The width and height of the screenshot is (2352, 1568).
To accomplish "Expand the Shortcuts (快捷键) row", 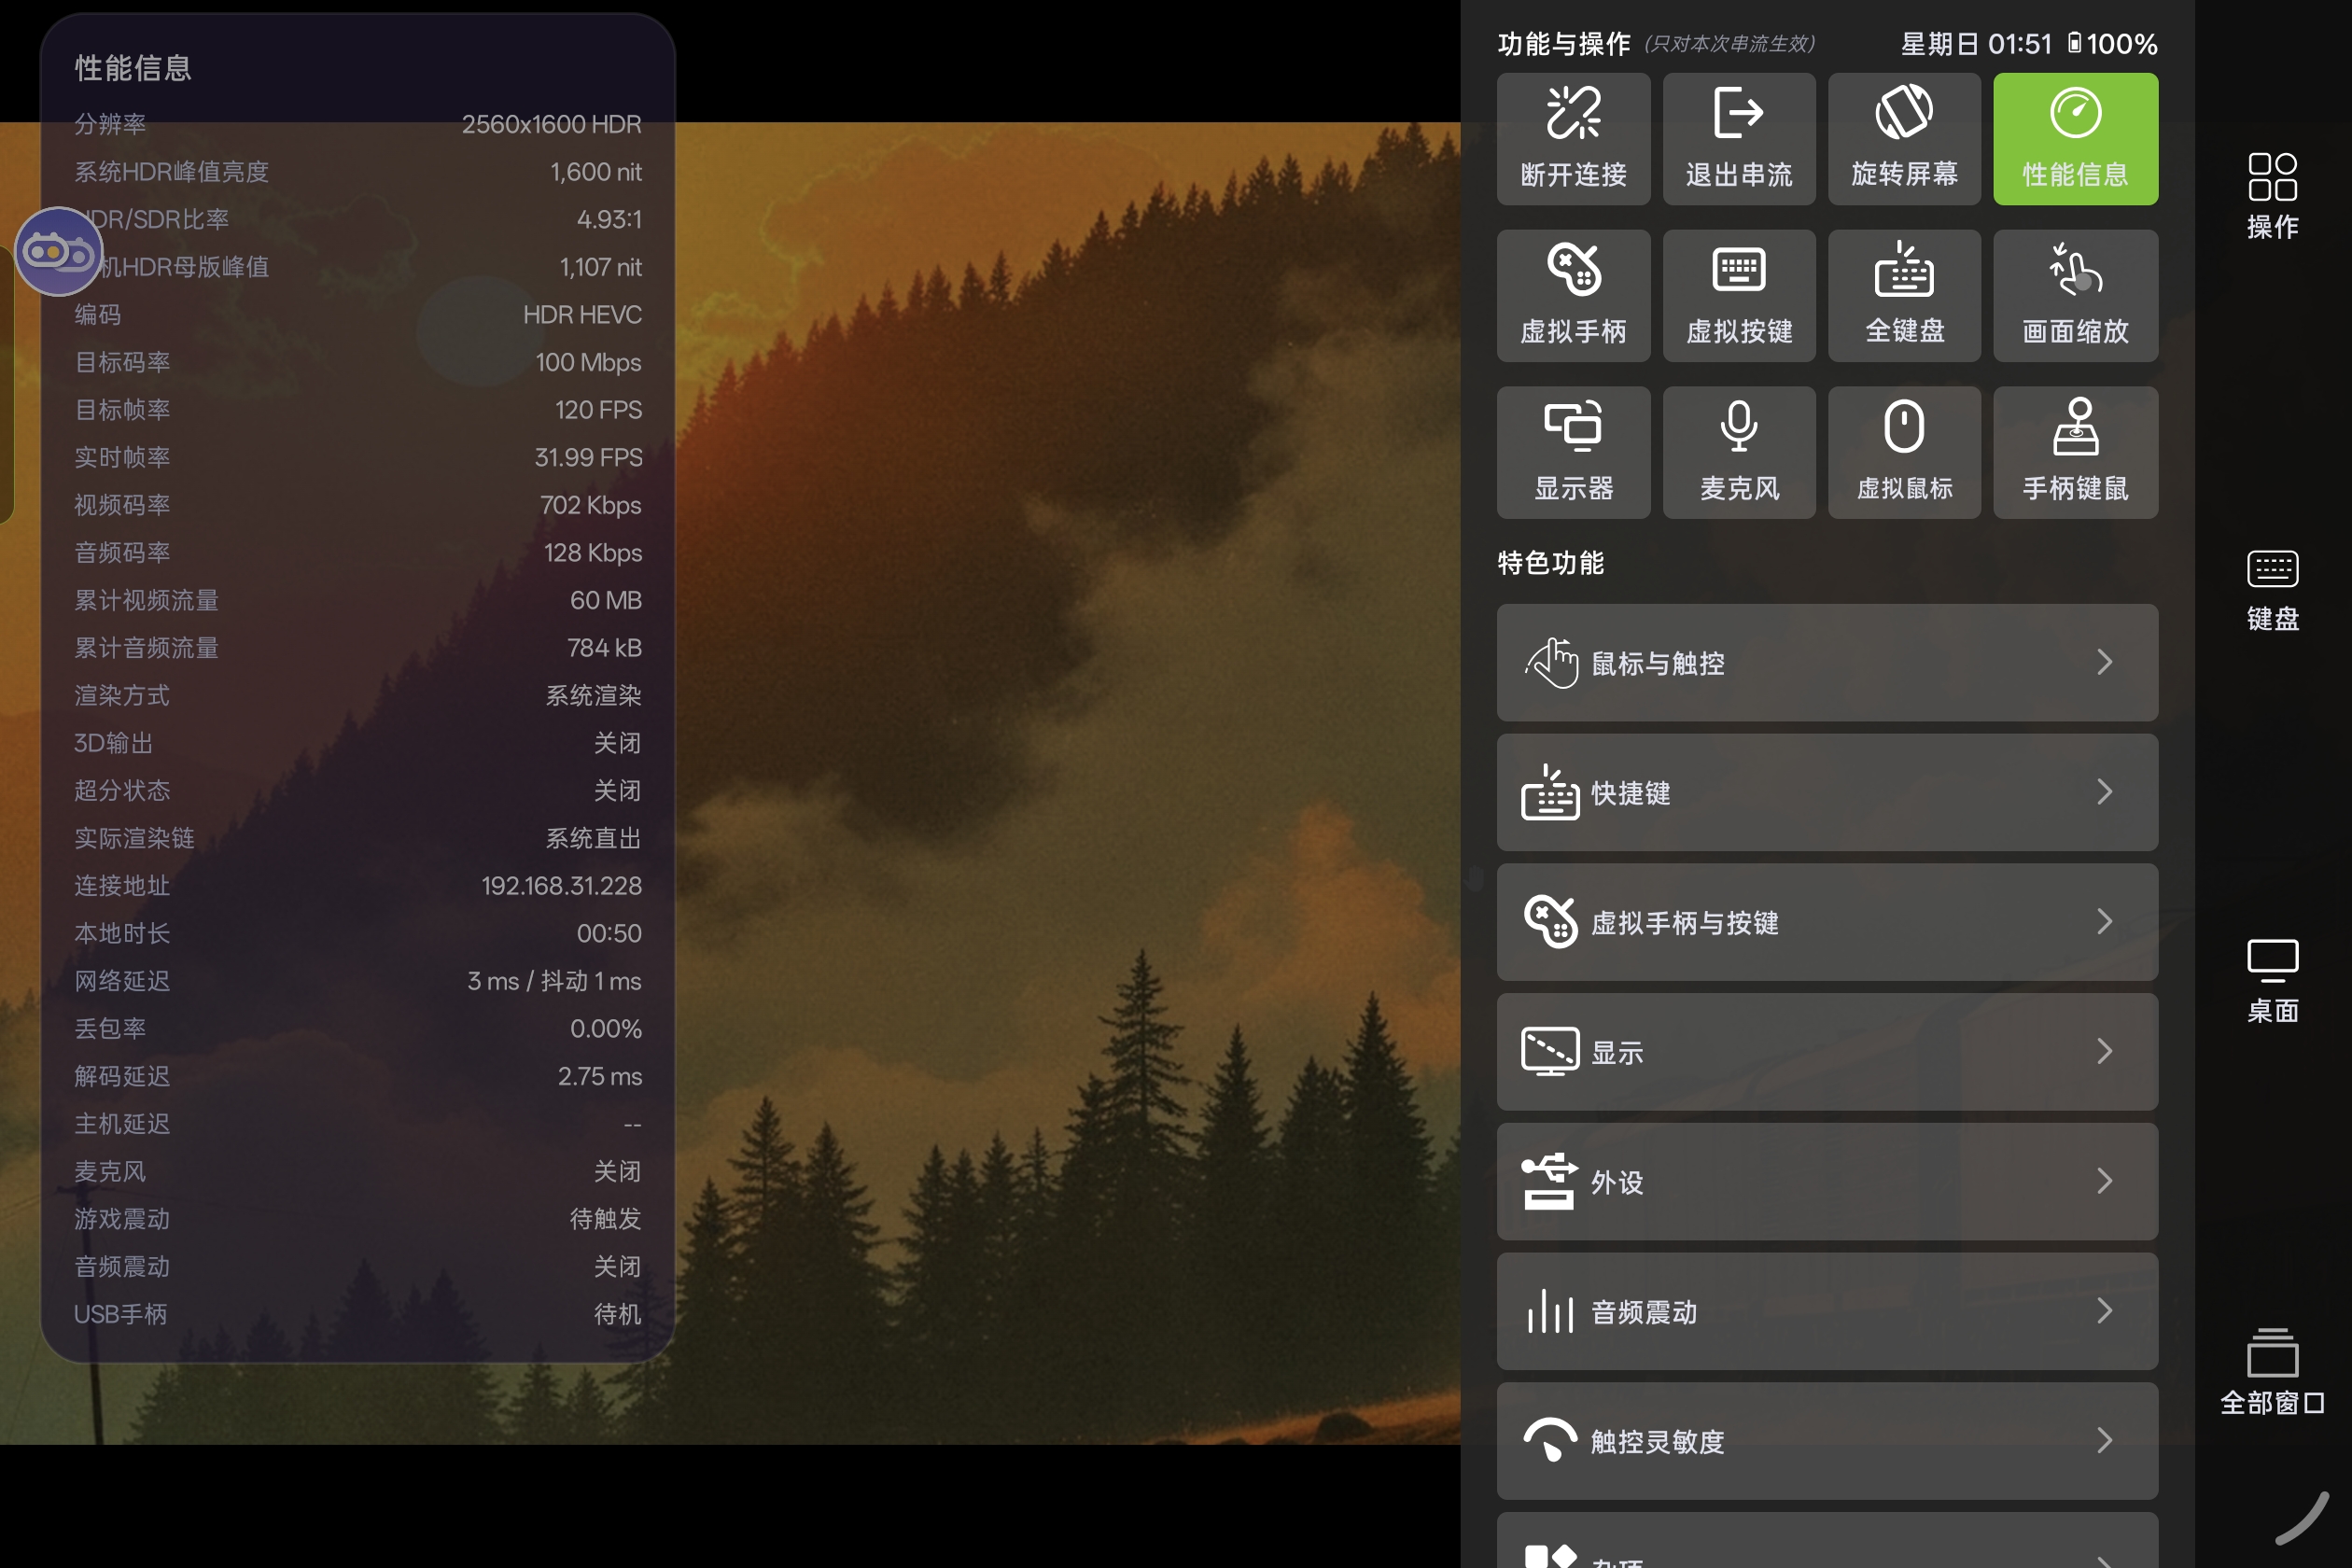I will [x=1827, y=792].
